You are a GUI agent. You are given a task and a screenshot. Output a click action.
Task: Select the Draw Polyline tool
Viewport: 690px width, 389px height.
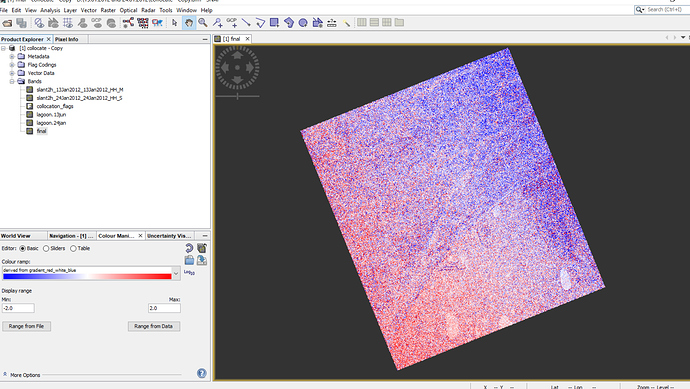coord(260,23)
